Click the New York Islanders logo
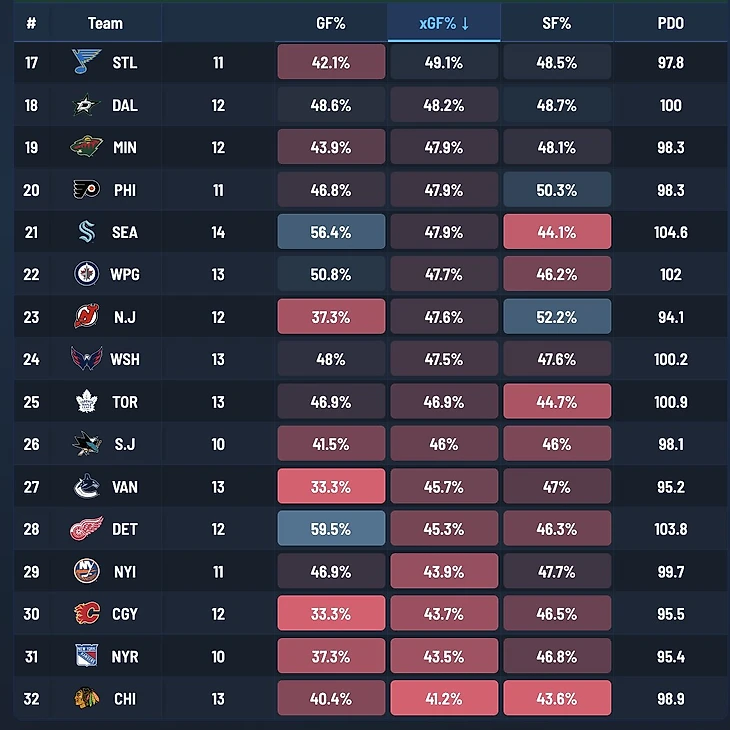The height and width of the screenshot is (730, 730). 87,571
